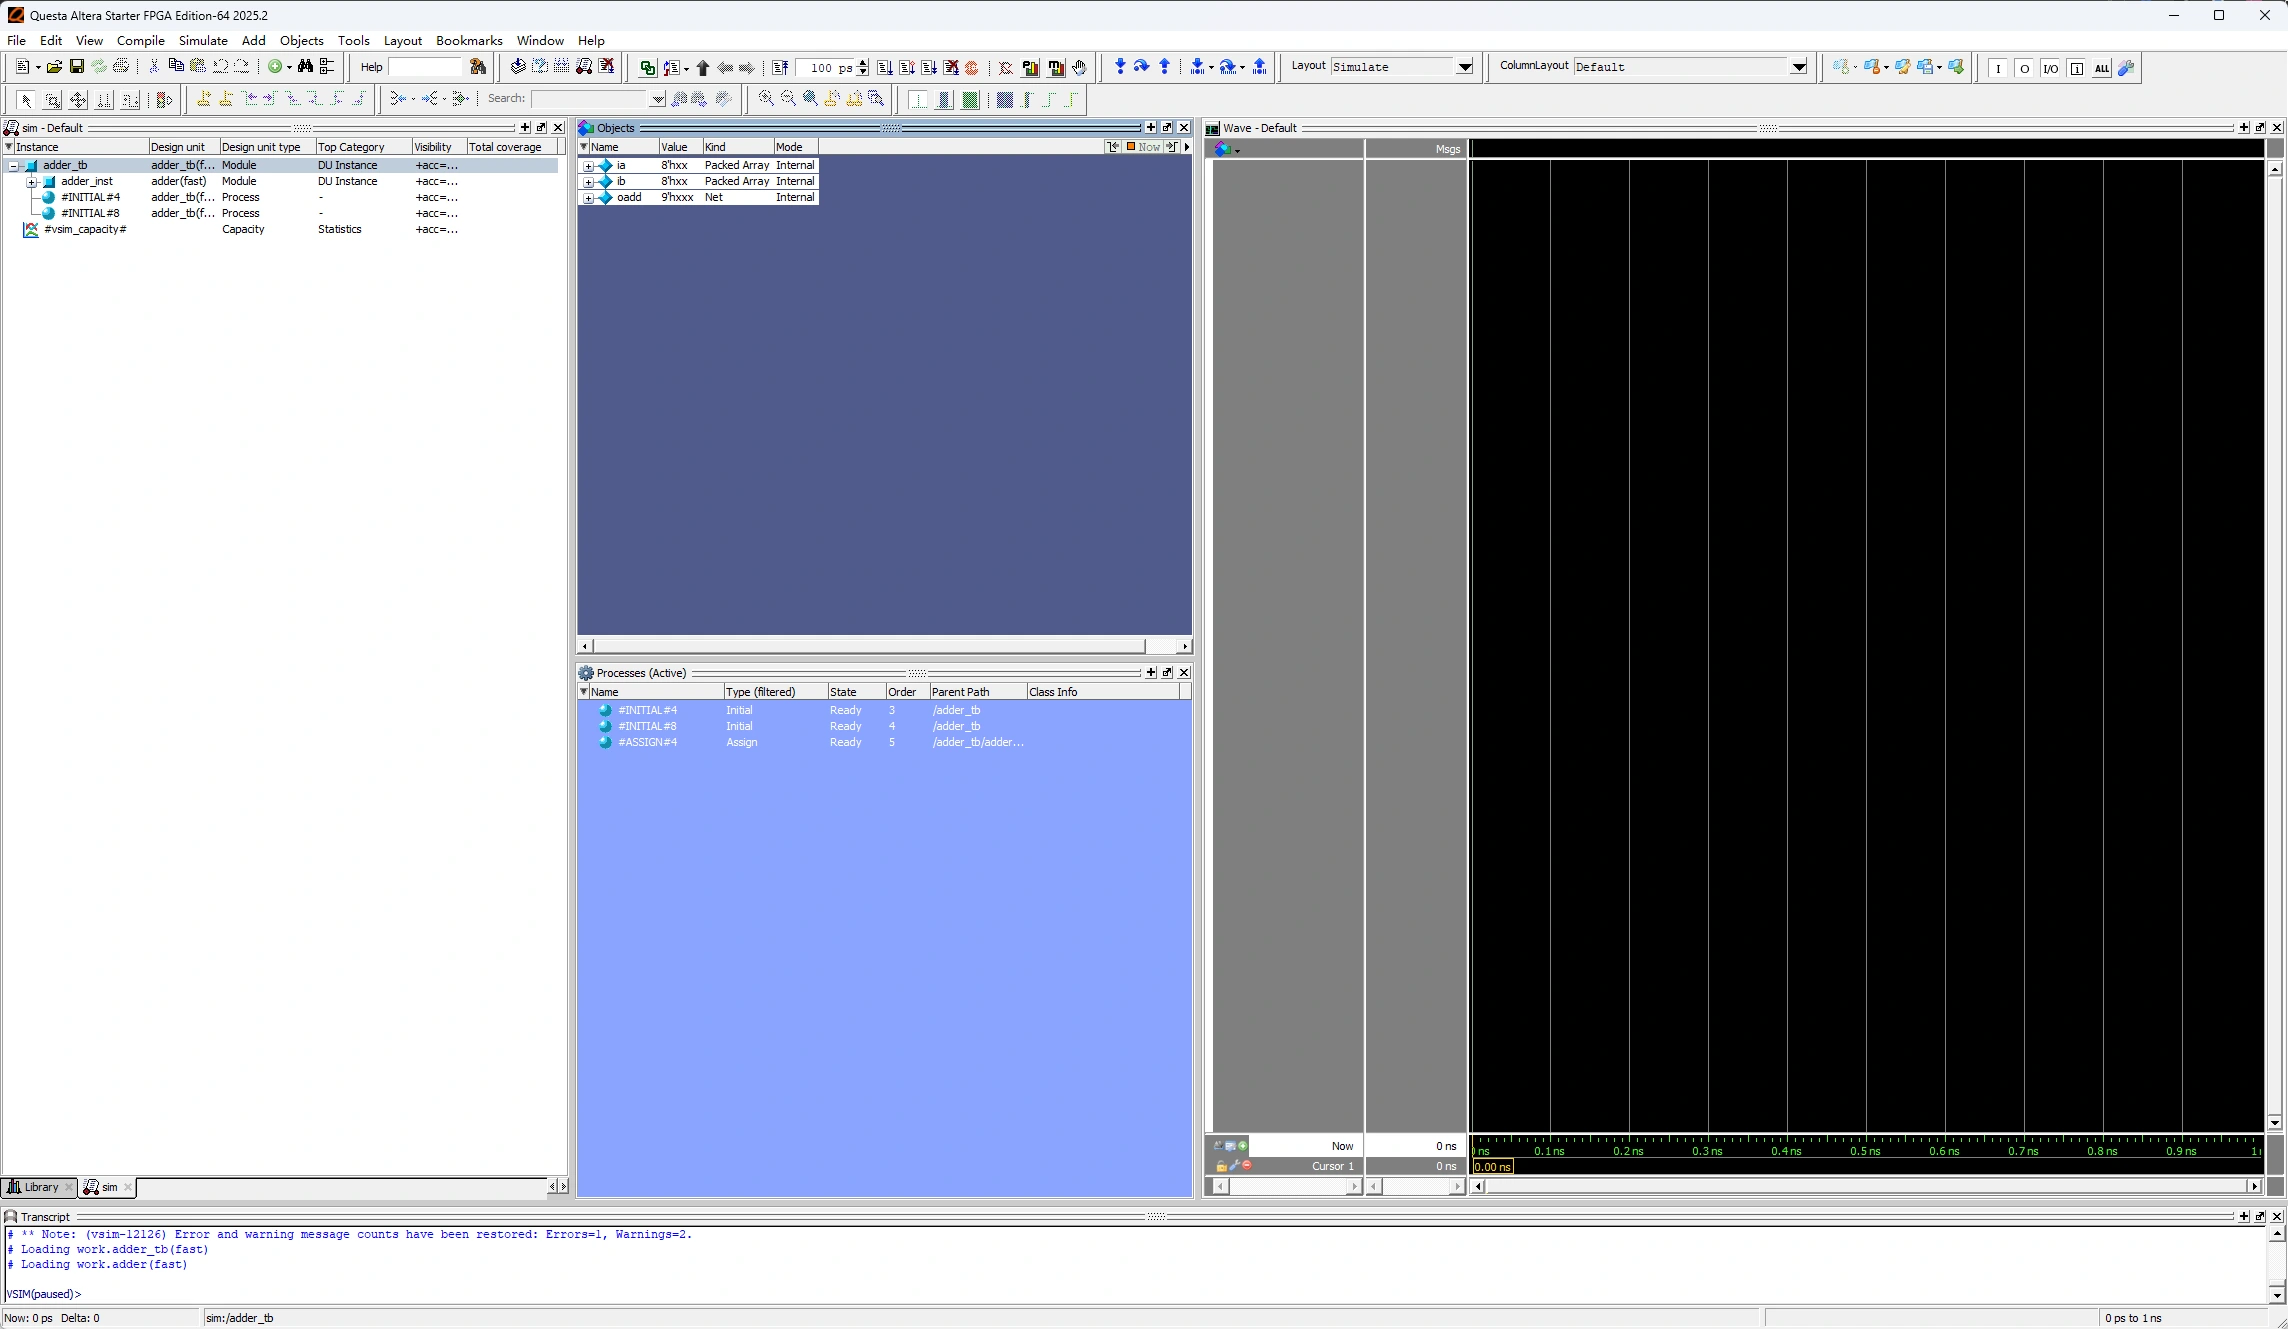Click the Find binoculars icon
This screenshot has height=1329, width=2288.
click(x=305, y=67)
